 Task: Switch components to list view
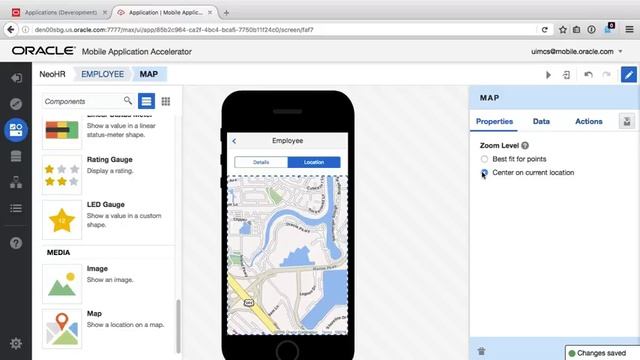[147, 101]
